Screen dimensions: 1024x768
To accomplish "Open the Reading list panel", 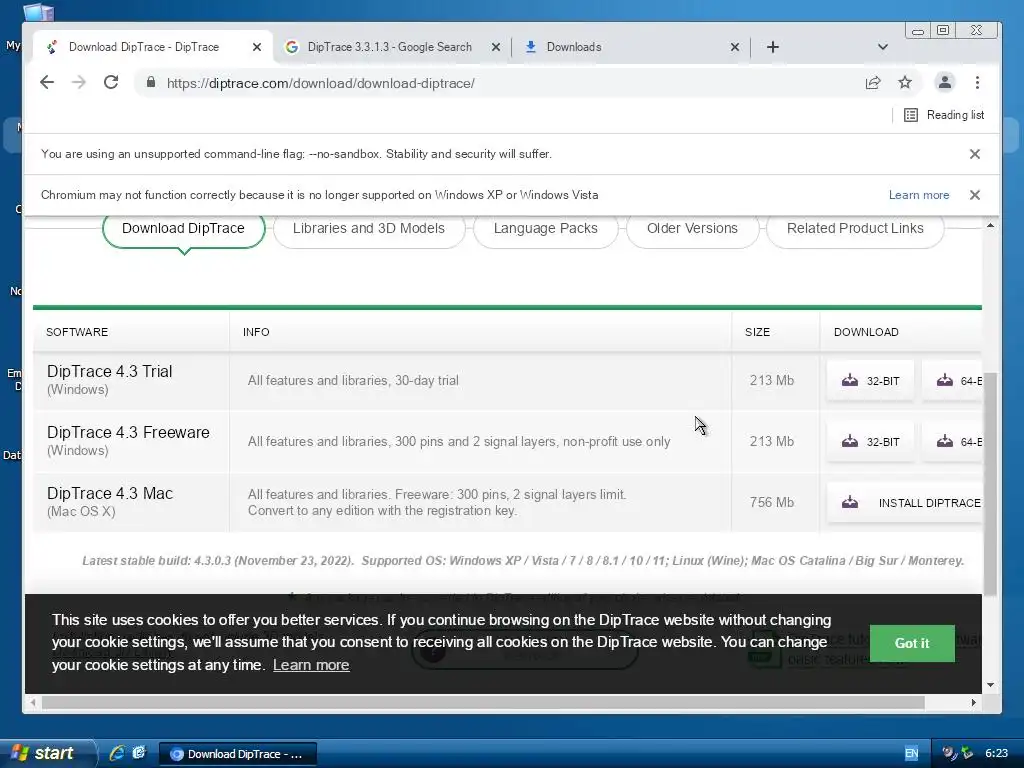I will point(944,115).
